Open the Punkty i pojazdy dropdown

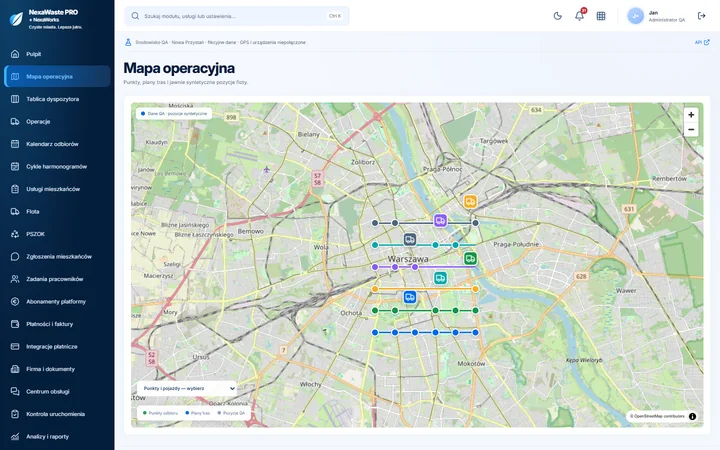(187, 388)
